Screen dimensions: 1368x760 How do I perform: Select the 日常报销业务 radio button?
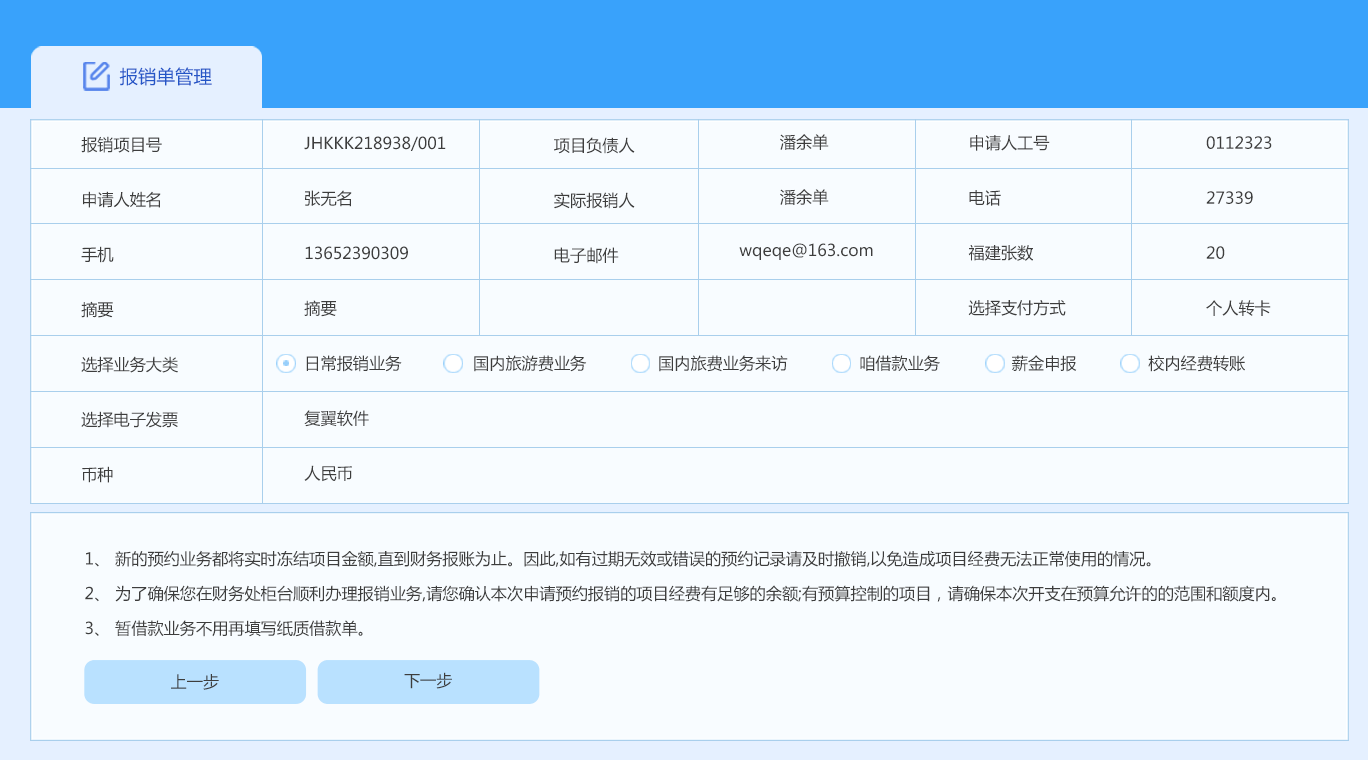pos(286,364)
